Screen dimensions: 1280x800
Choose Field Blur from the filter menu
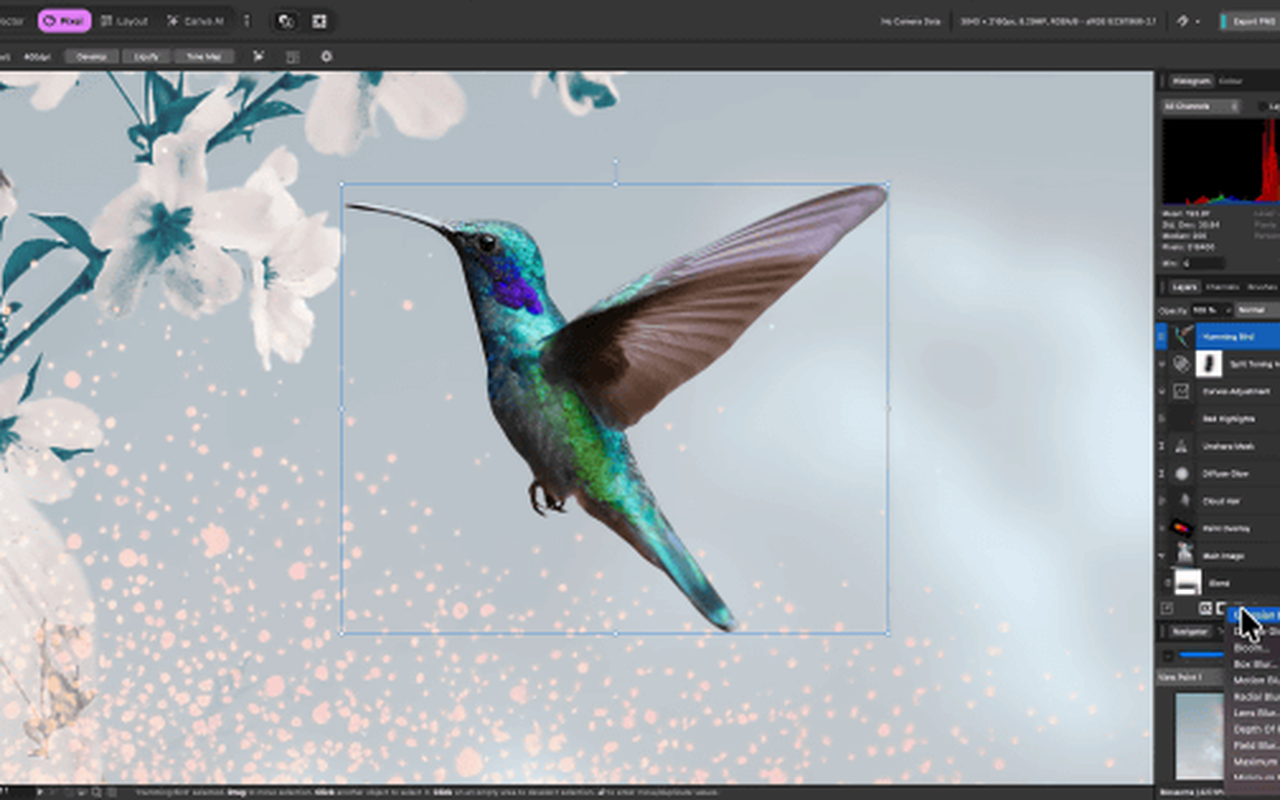tap(1253, 746)
